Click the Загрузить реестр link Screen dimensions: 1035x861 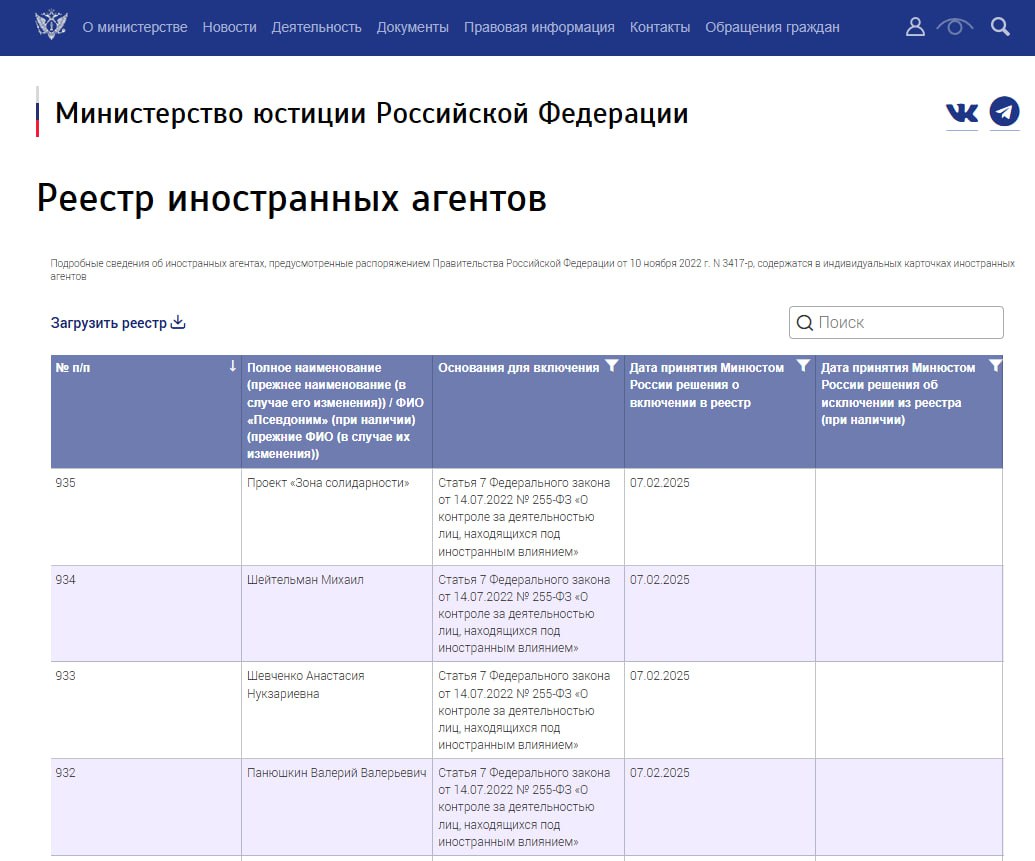pyautogui.click(x=109, y=323)
